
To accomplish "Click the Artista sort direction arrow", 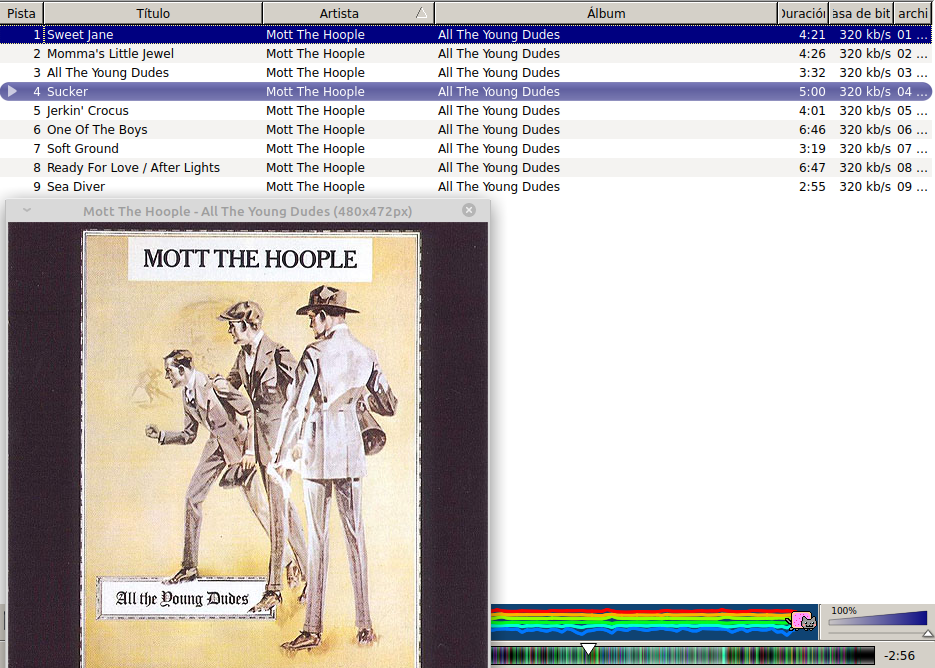I will [x=422, y=13].
